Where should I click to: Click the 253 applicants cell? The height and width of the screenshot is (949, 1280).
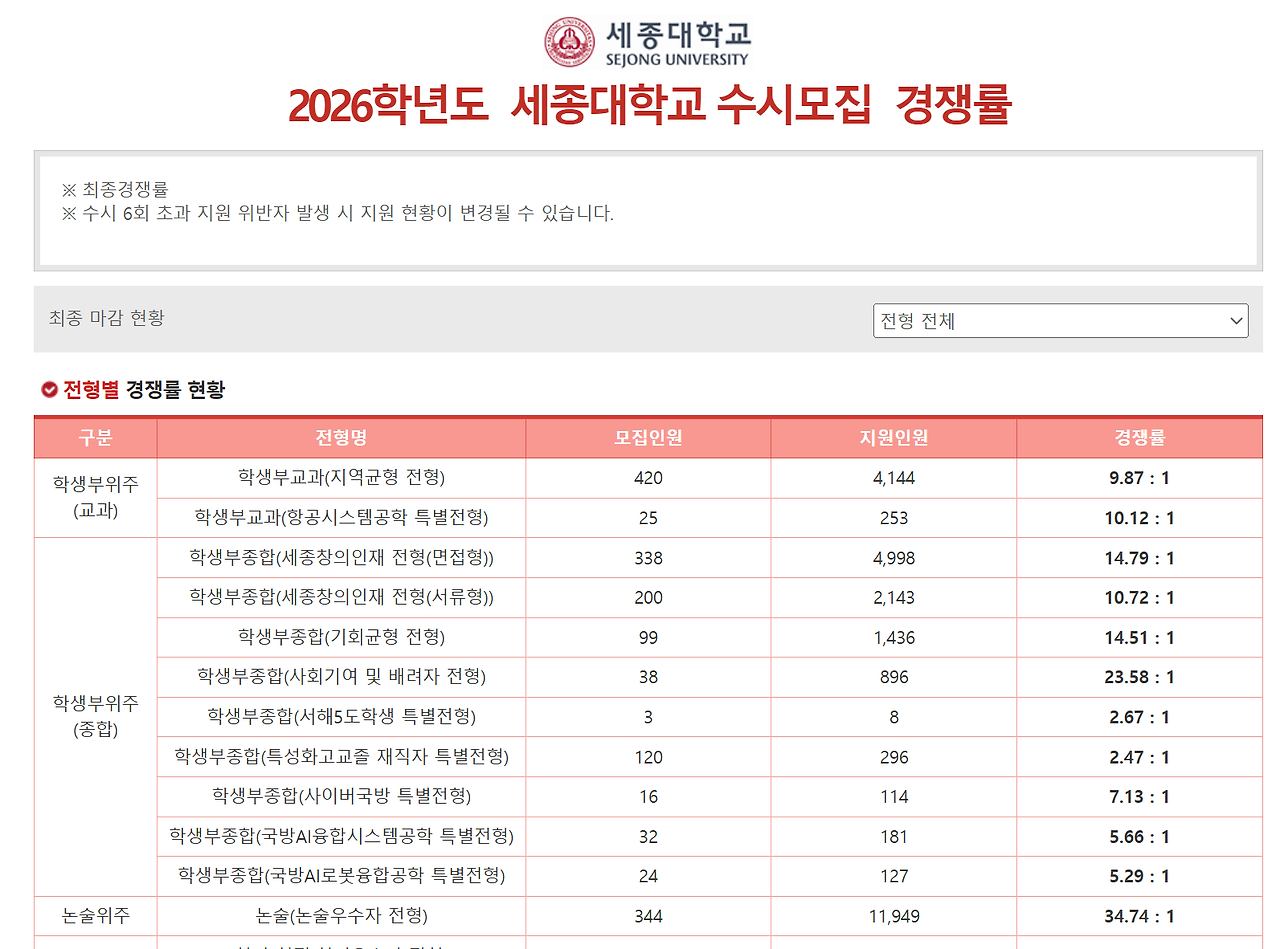point(894,518)
